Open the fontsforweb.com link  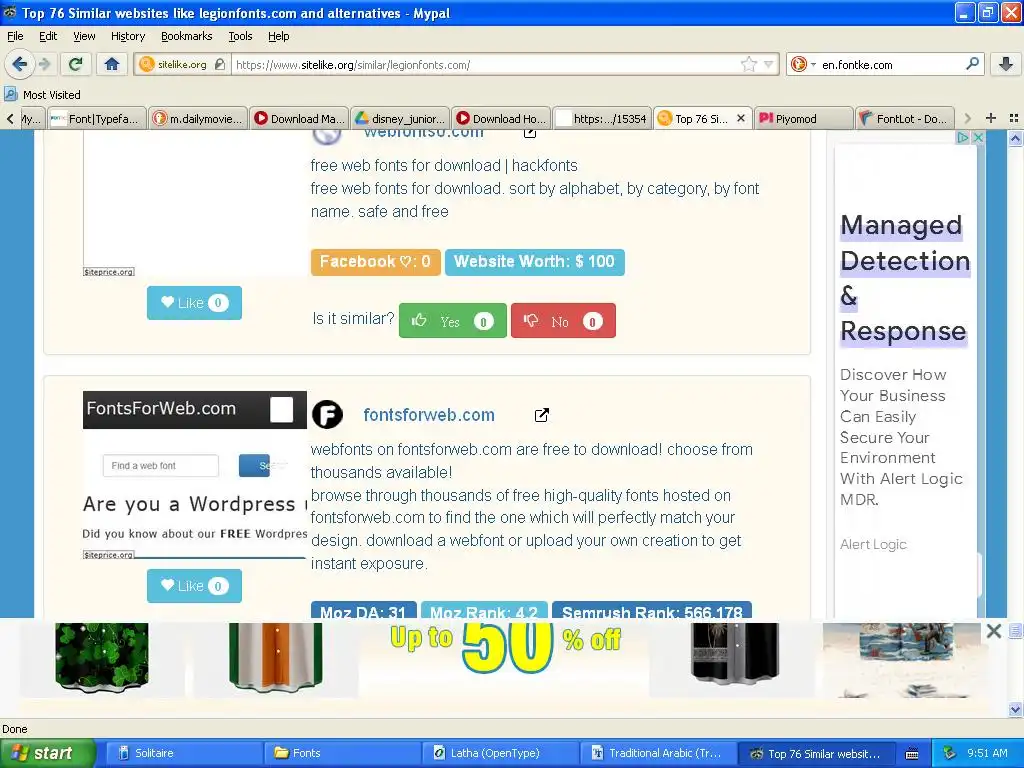tap(429, 415)
